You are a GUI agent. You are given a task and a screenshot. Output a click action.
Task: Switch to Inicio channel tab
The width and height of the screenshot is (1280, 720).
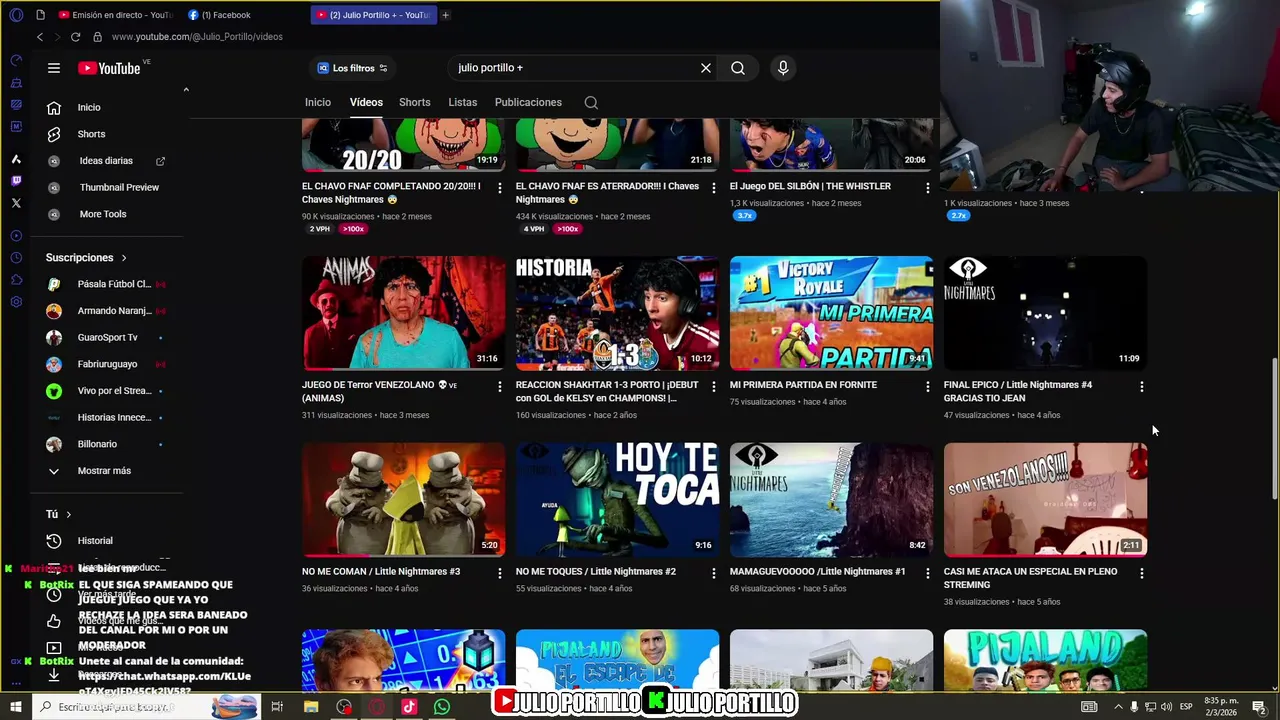pyautogui.click(x=318, y=102)
